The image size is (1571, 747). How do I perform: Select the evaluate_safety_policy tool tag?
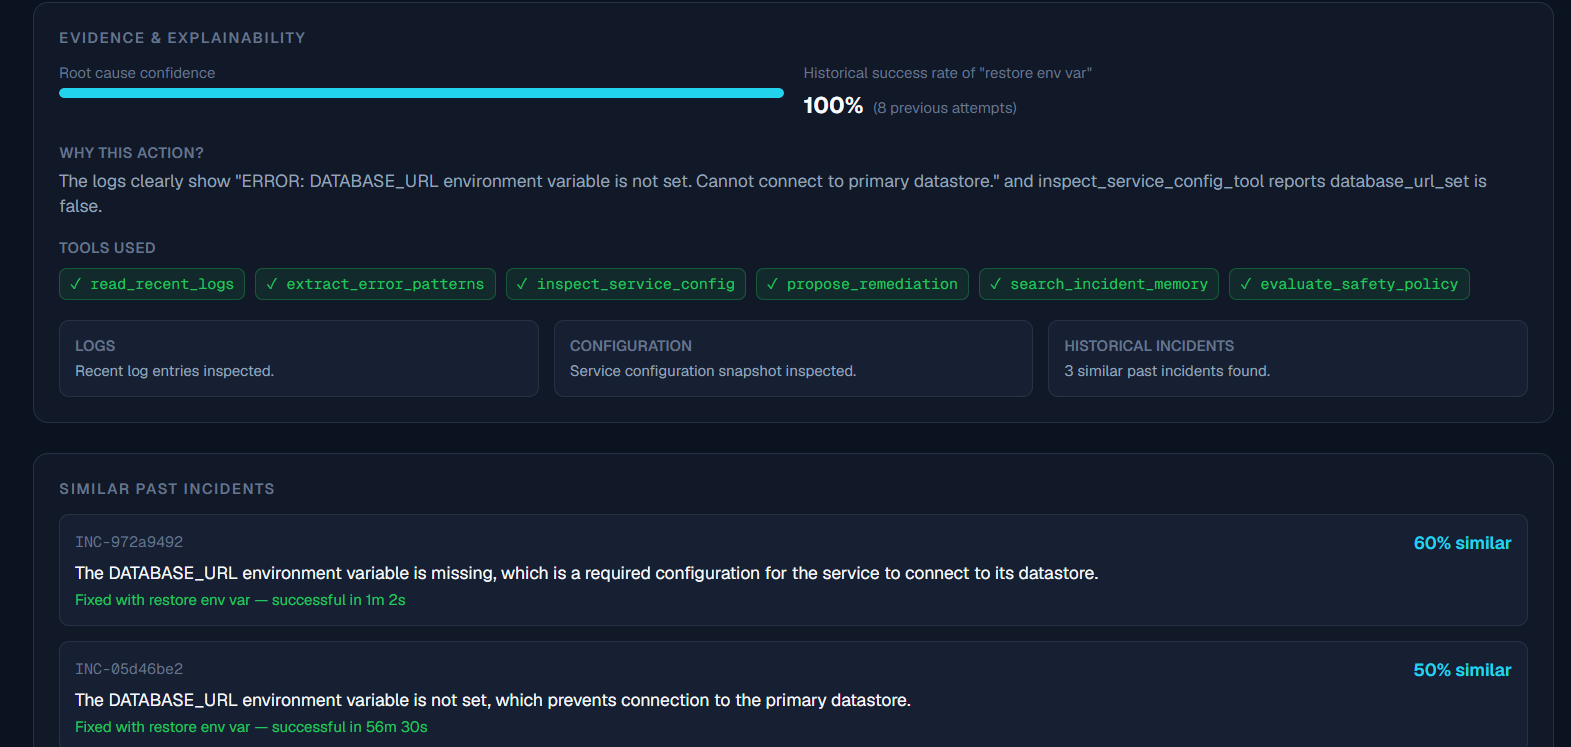point(1349,284)
